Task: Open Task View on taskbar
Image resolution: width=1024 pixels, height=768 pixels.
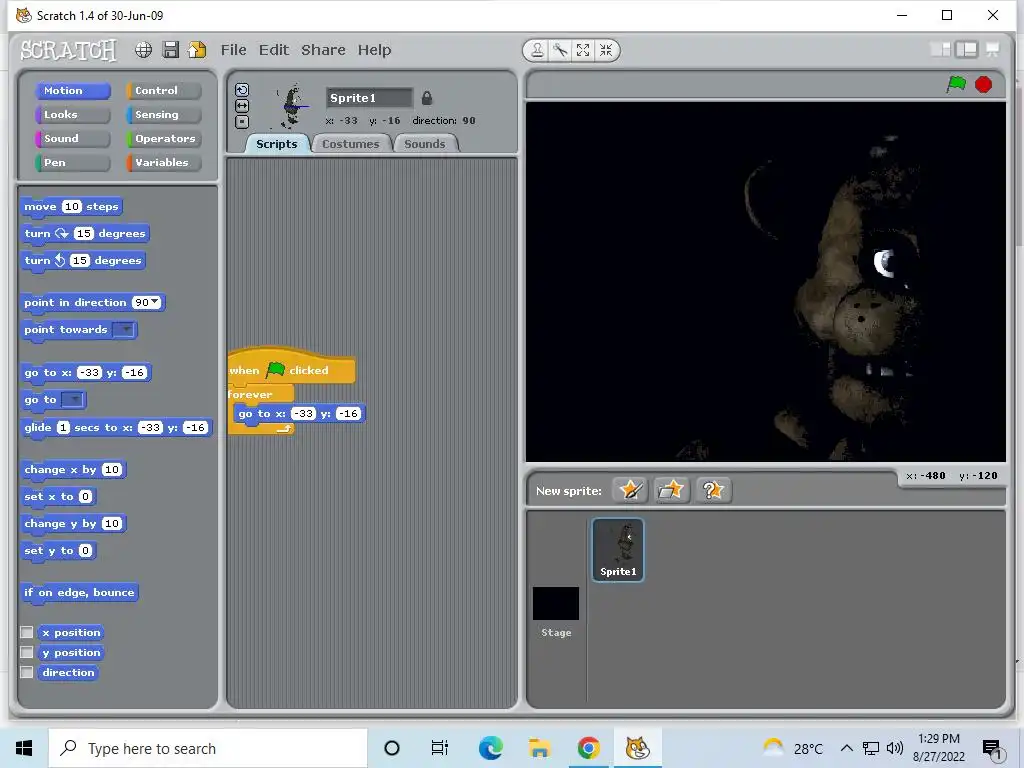Action: click(x=440, y=748)
